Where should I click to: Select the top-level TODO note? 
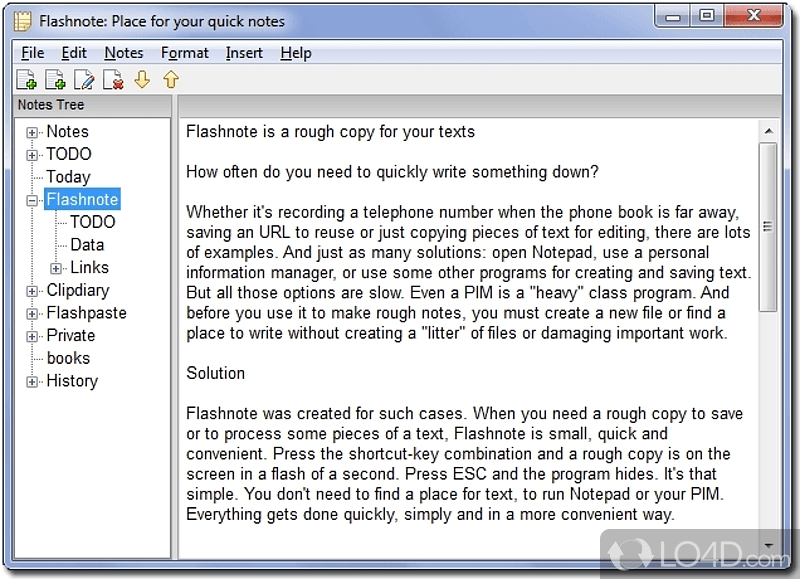coord(69,154)
